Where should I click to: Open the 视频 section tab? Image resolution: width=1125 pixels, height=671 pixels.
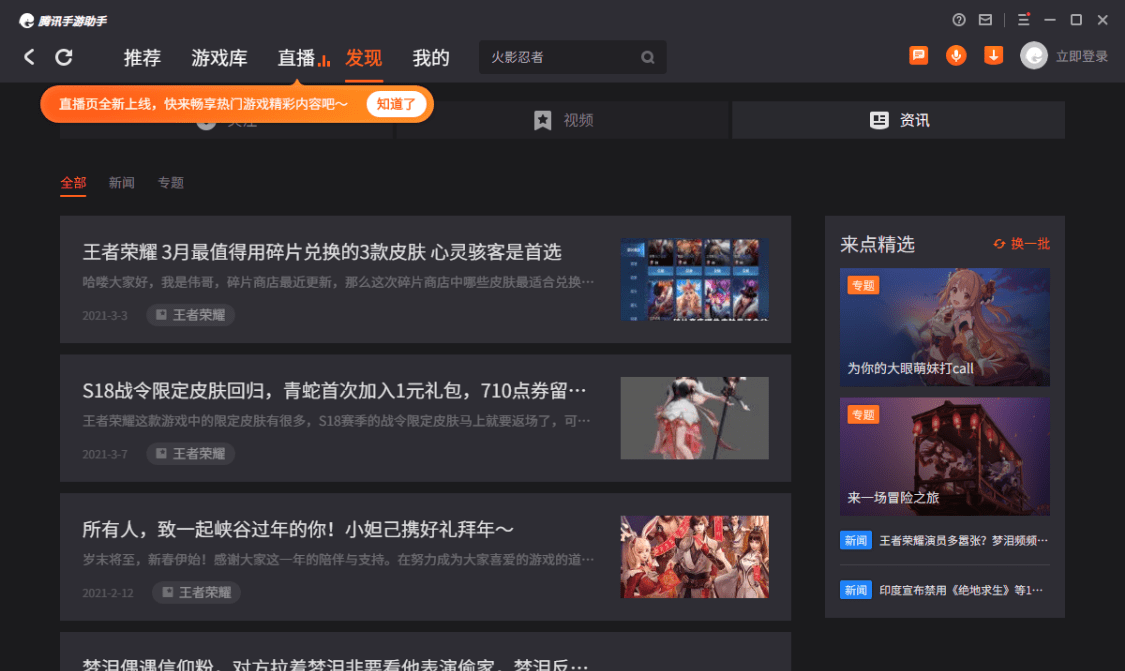(563, 120)
